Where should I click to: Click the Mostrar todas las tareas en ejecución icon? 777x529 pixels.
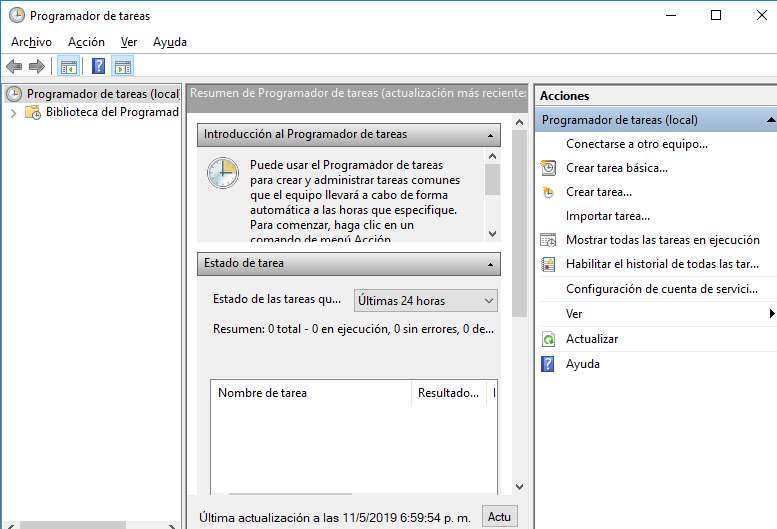pos(548,240)
